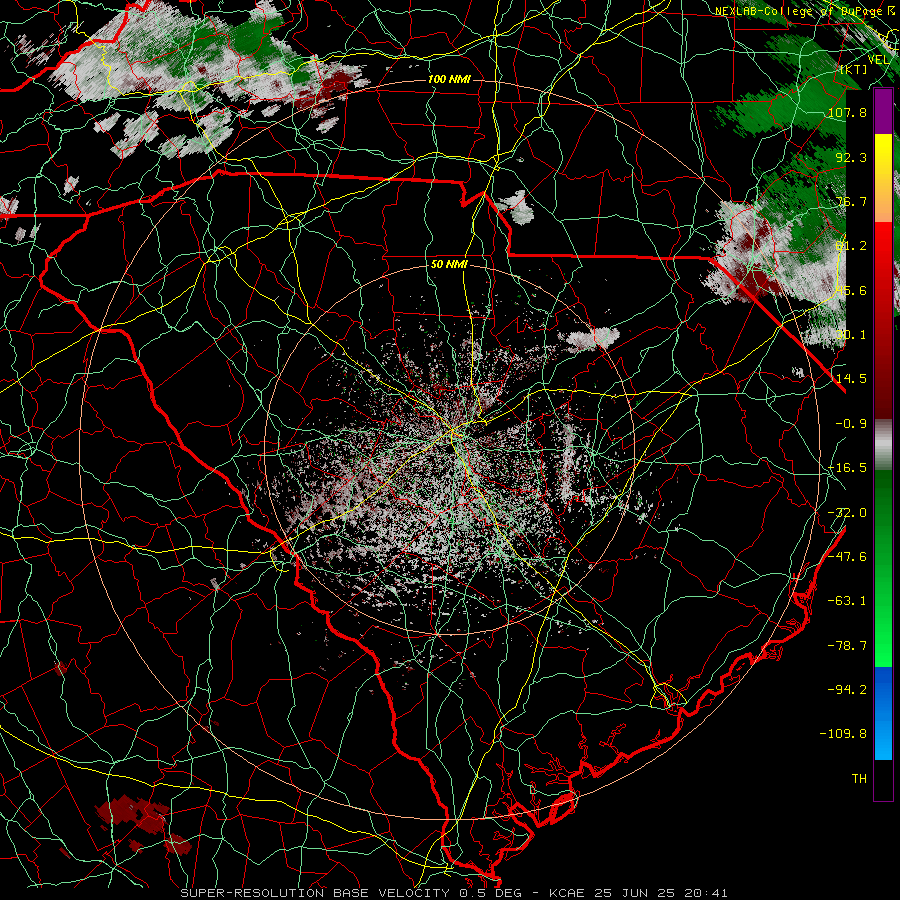Click the Super-Resolution Base Velocity caption
900x900 pixels.
(454, 893)
